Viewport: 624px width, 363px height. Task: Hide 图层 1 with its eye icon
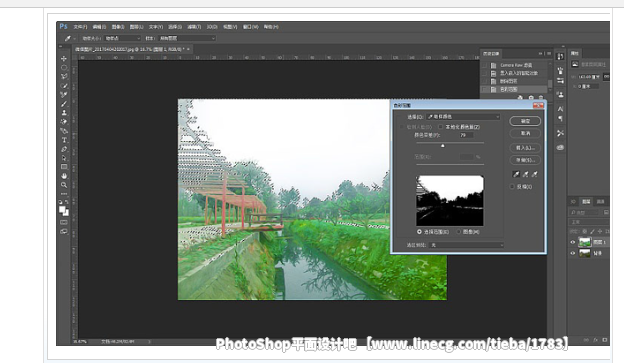(573, 242)
